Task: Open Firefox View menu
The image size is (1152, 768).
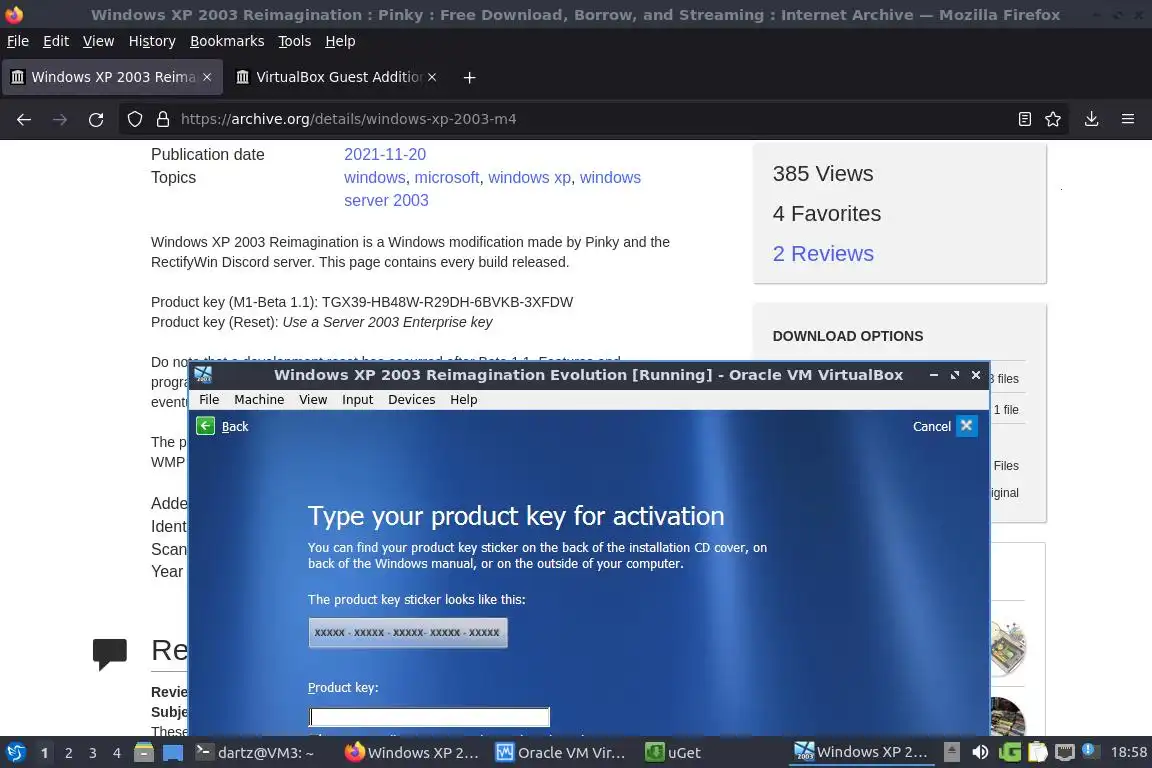Action: pos(98,41)
